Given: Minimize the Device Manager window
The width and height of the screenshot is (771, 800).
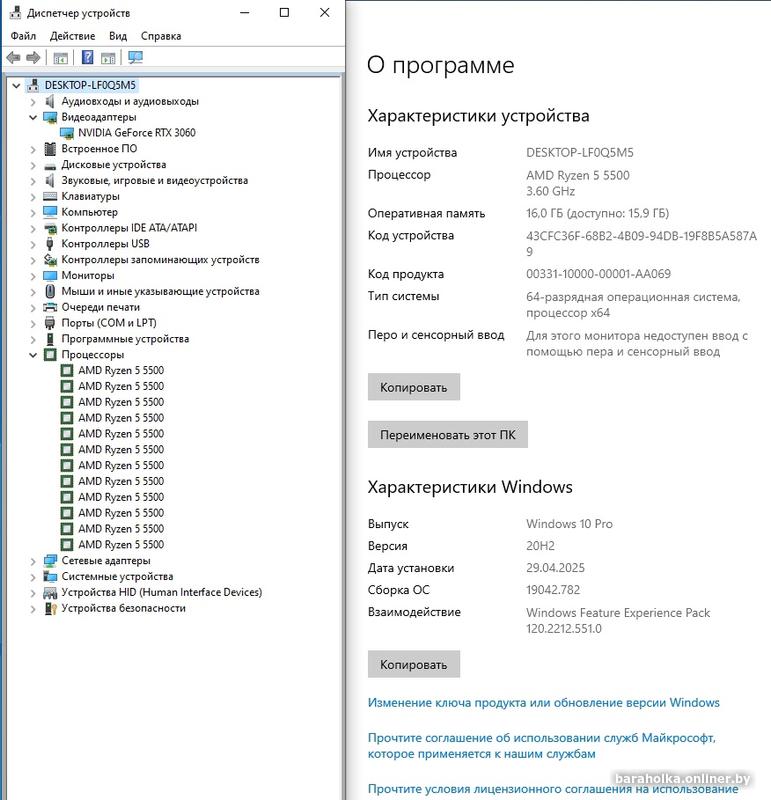Looking at the screenshot, I should click(245, 13).
